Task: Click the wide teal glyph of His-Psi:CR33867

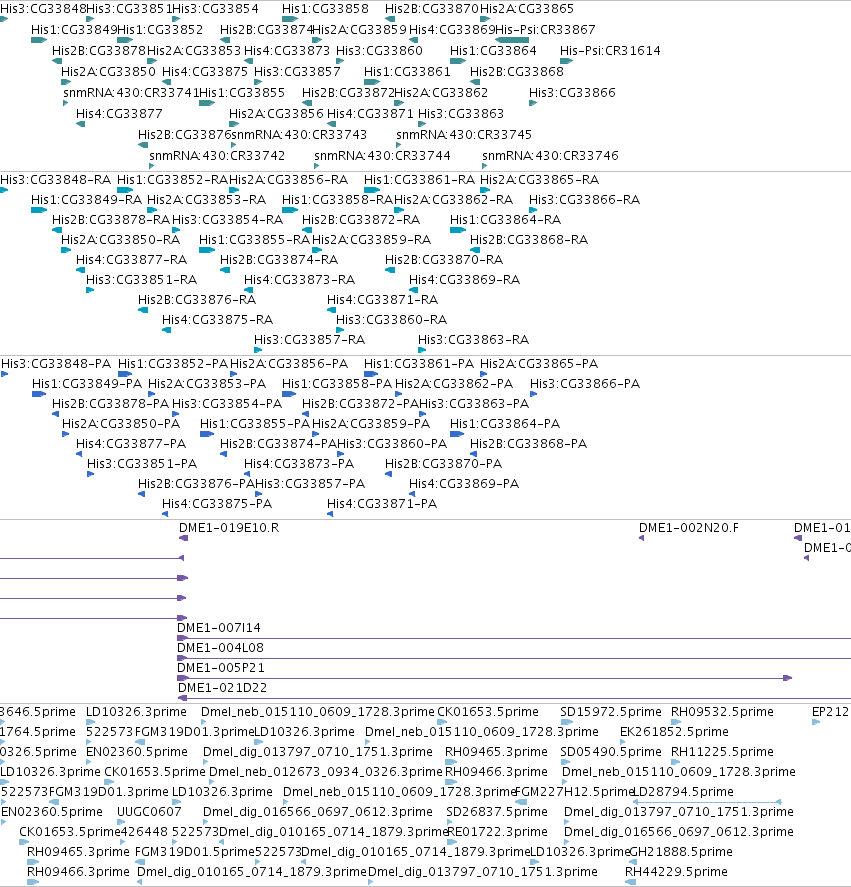Action: point(512,40)
